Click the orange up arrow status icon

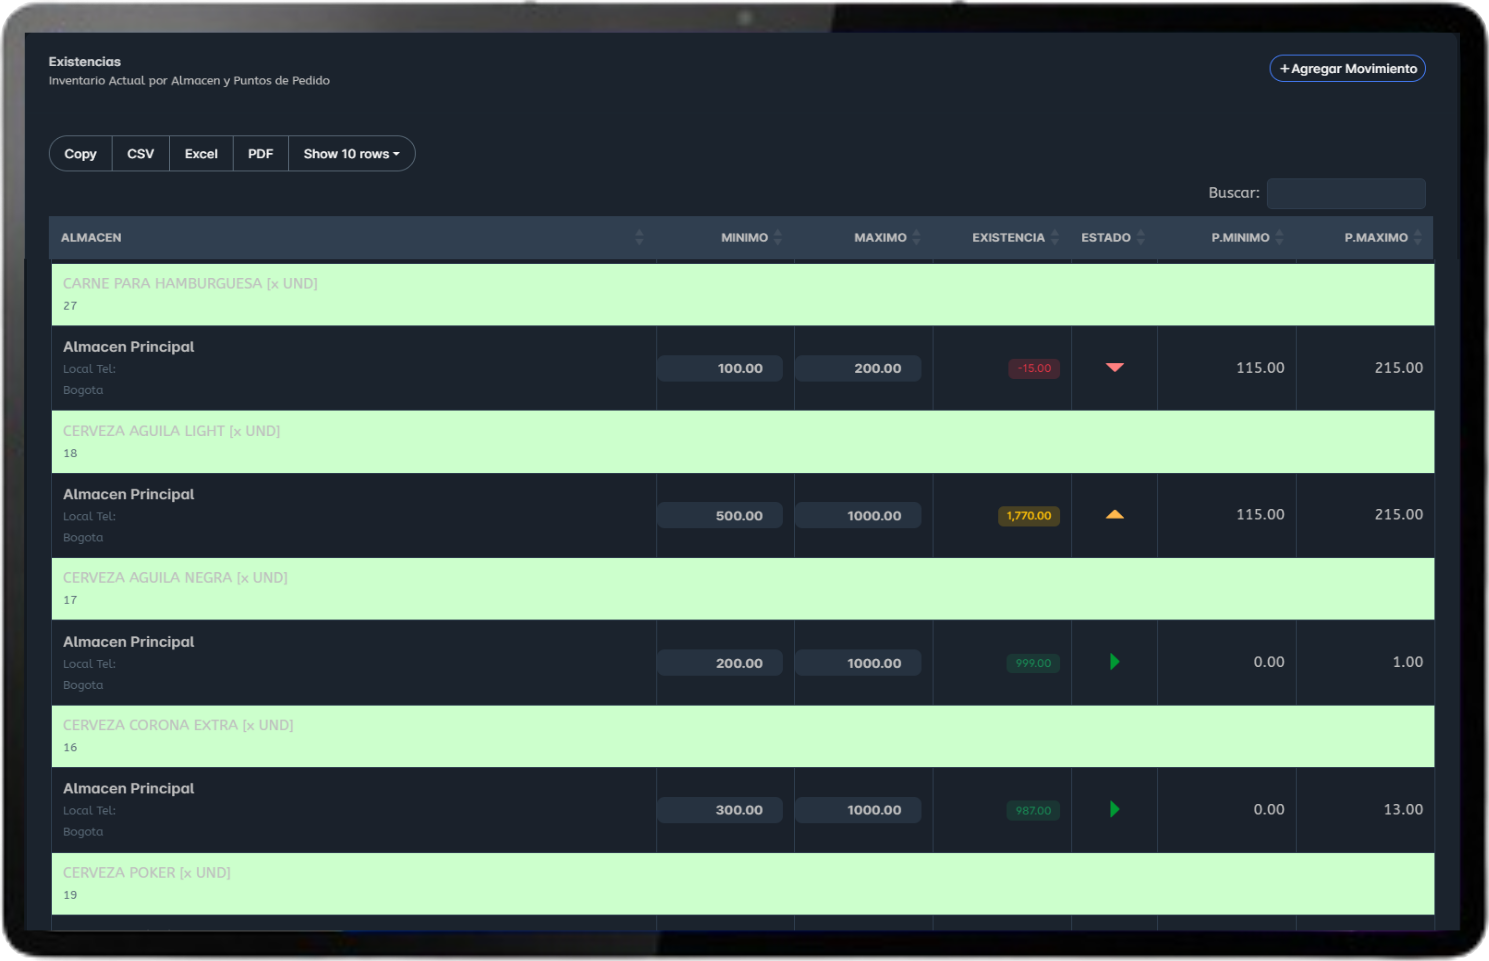[x=1114, y=515]
